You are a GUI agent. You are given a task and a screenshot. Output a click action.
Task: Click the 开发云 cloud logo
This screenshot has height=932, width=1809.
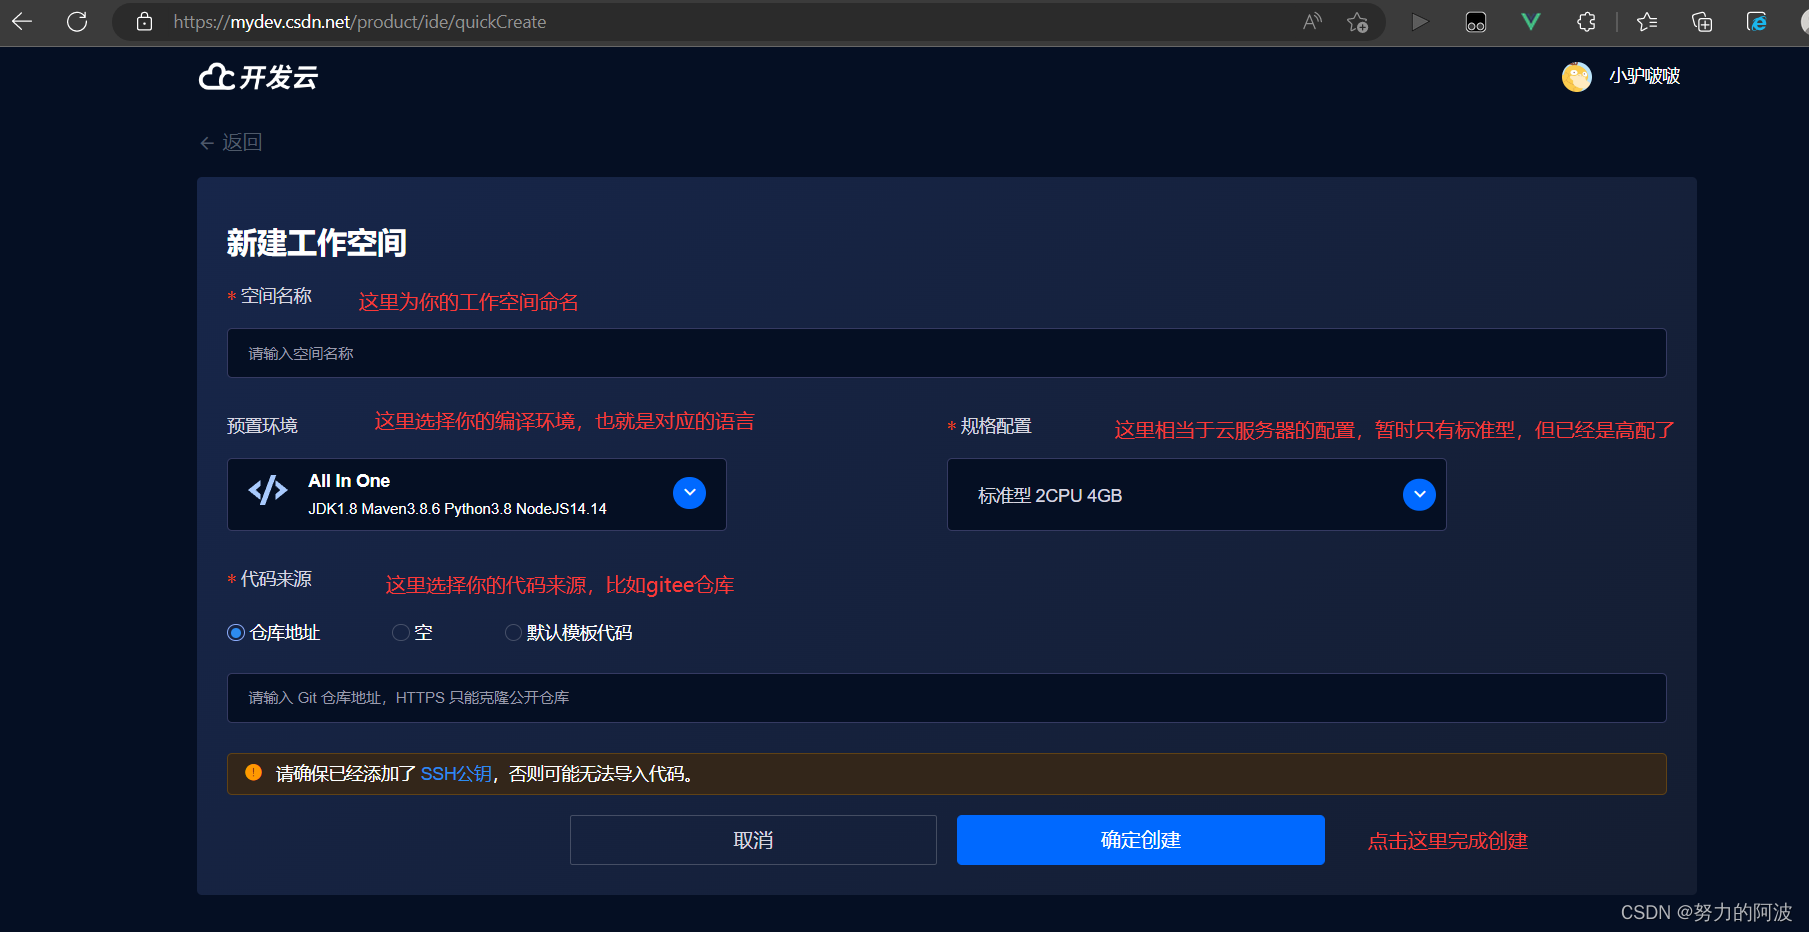click(x=259, y=77)
